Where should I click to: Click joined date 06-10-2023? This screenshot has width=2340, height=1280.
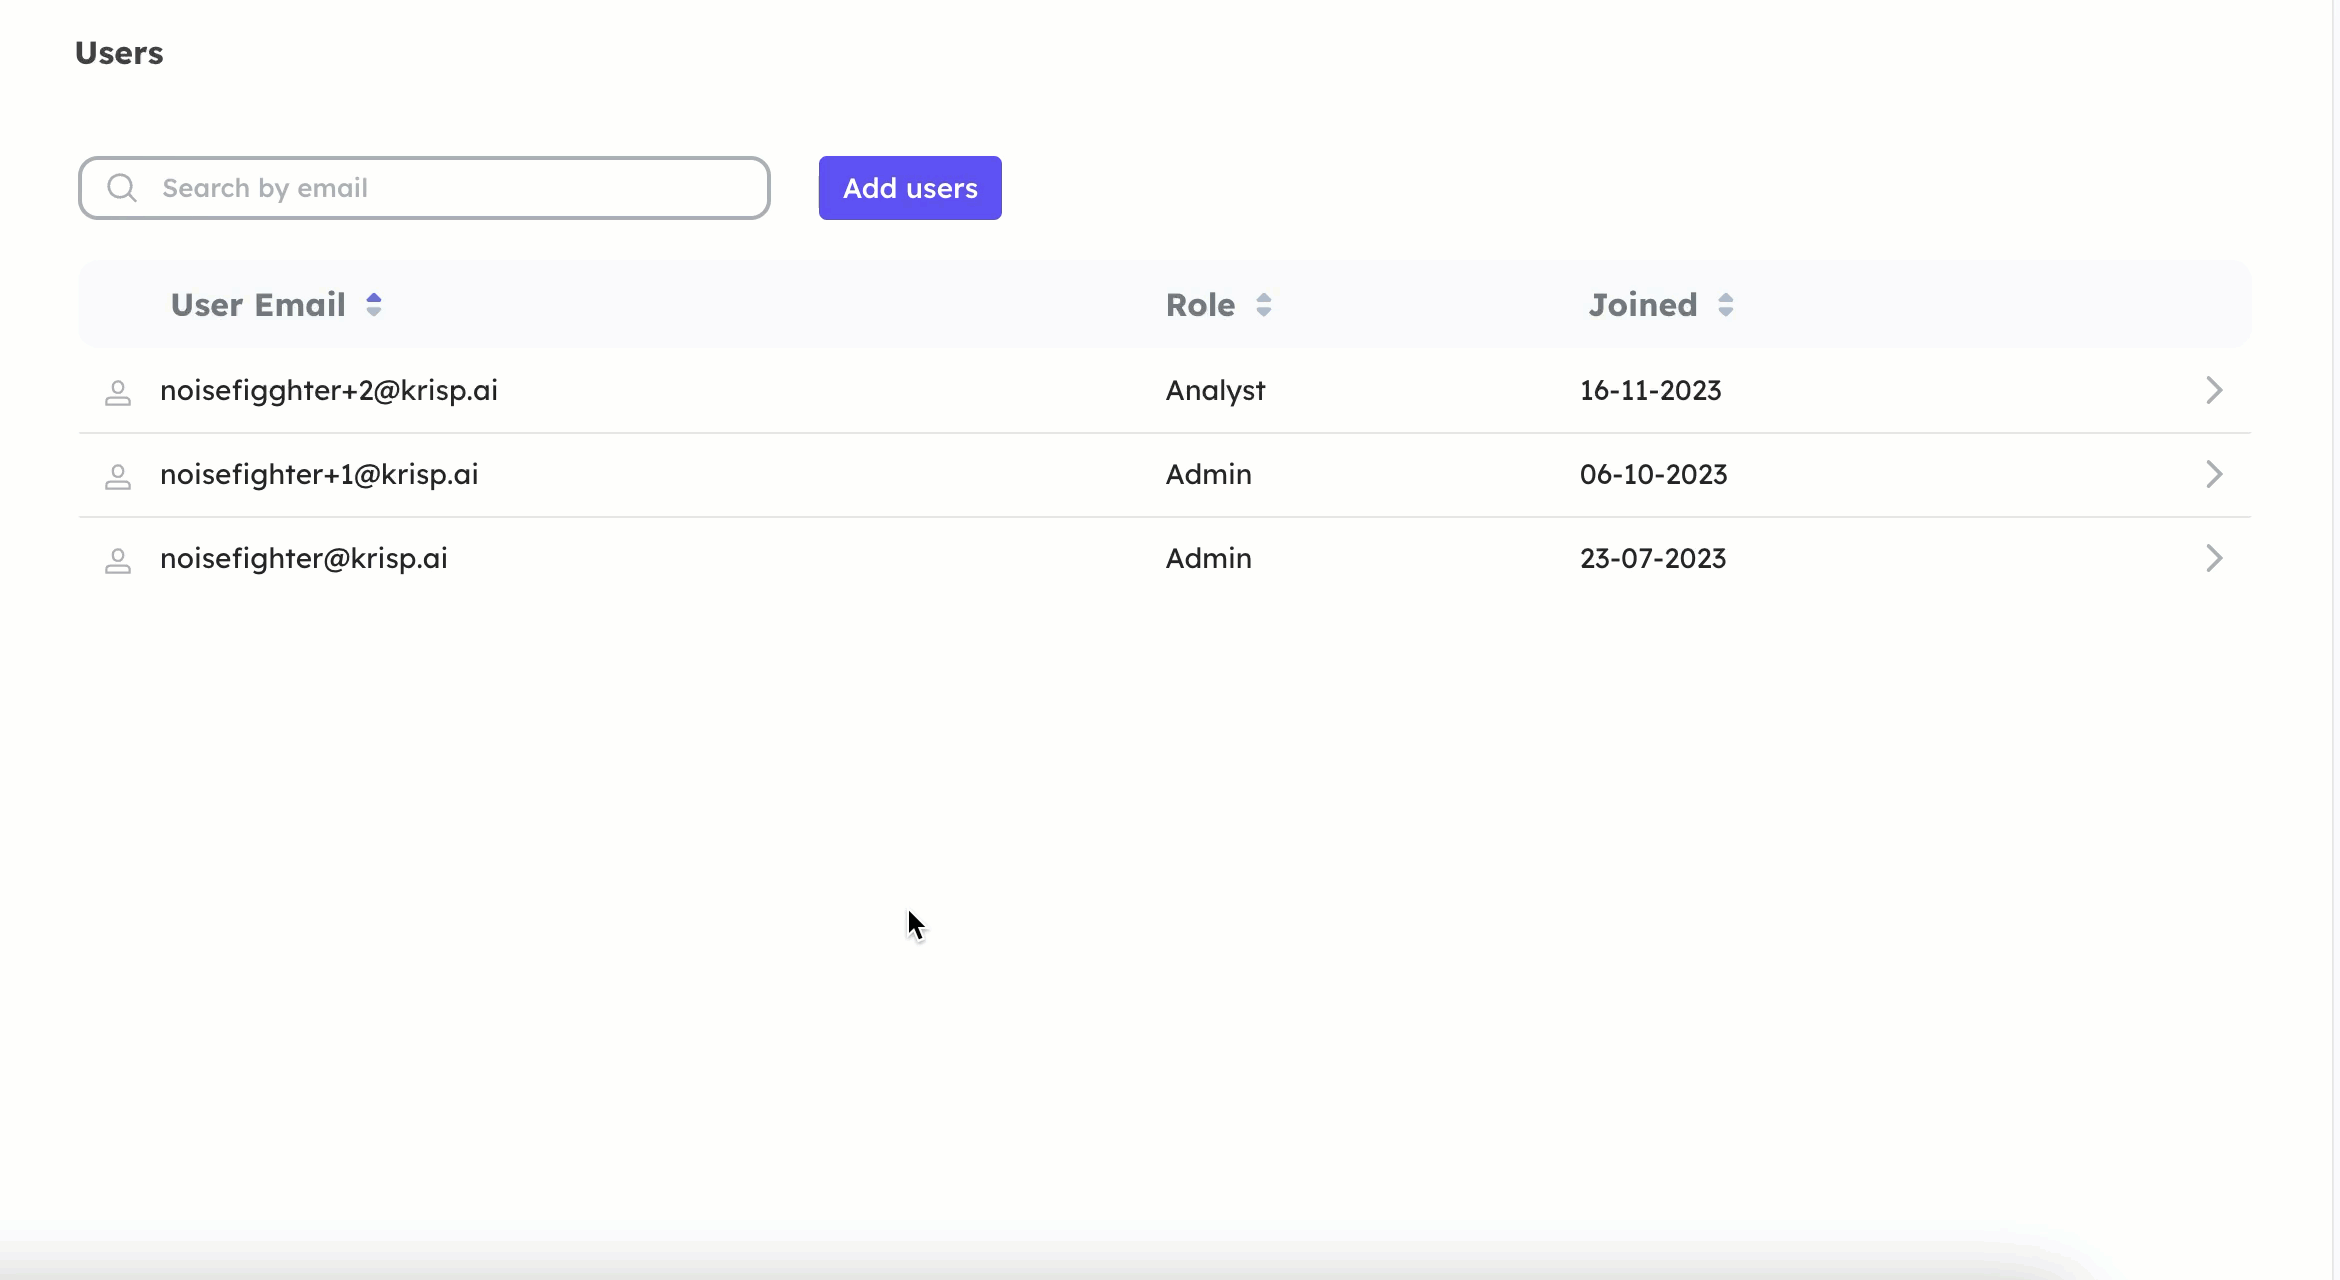coord(1654,474)
